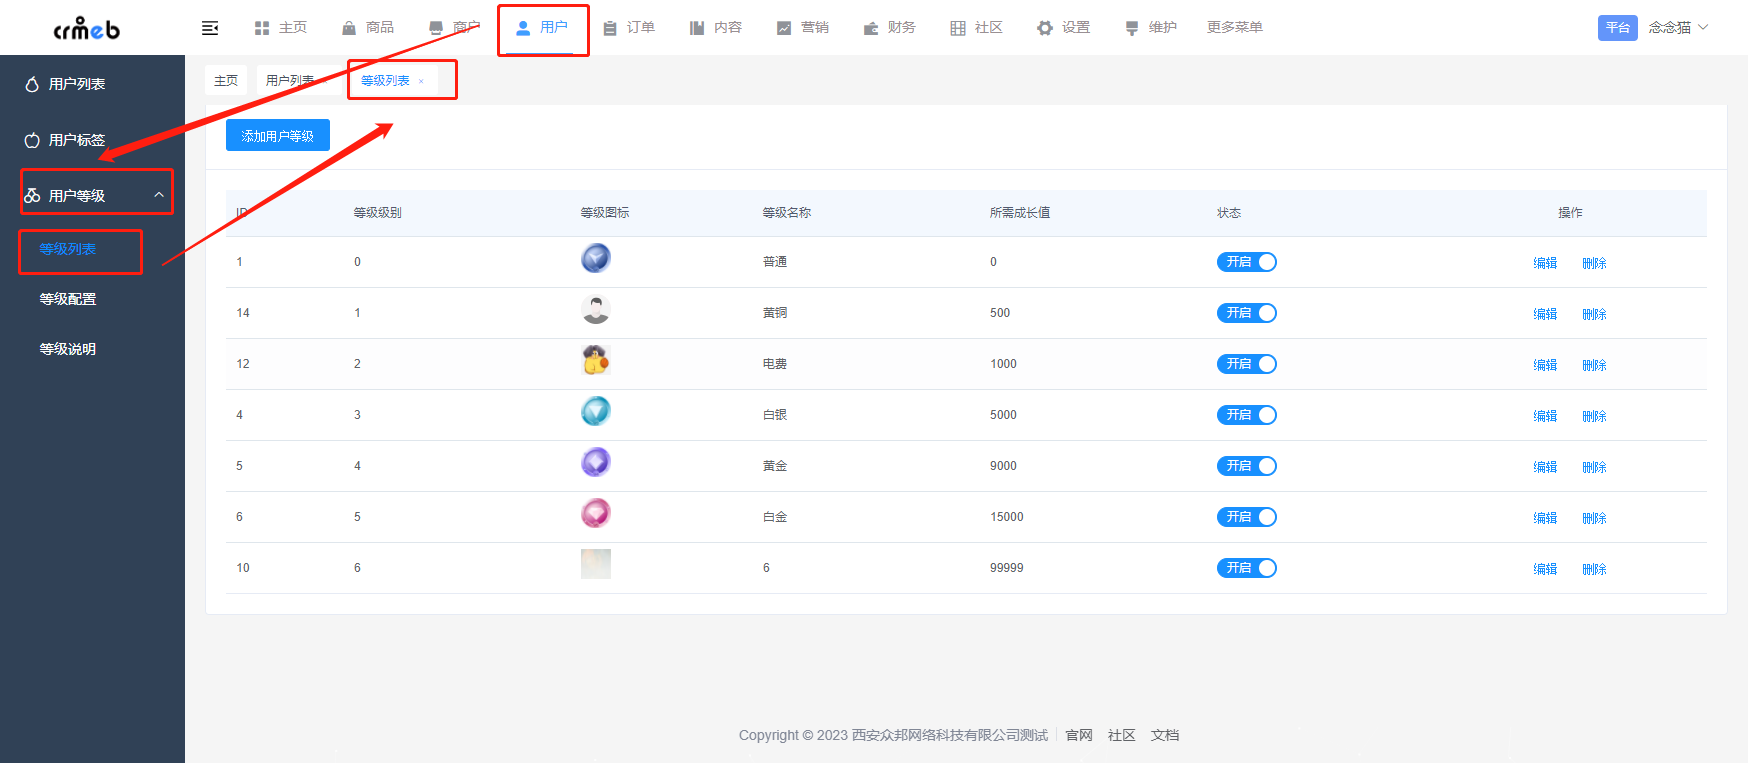The width and height of the screenshot is (1748, 763).
Task: Toggle status switch for 黄金 level
Action: coord(1247,466)
